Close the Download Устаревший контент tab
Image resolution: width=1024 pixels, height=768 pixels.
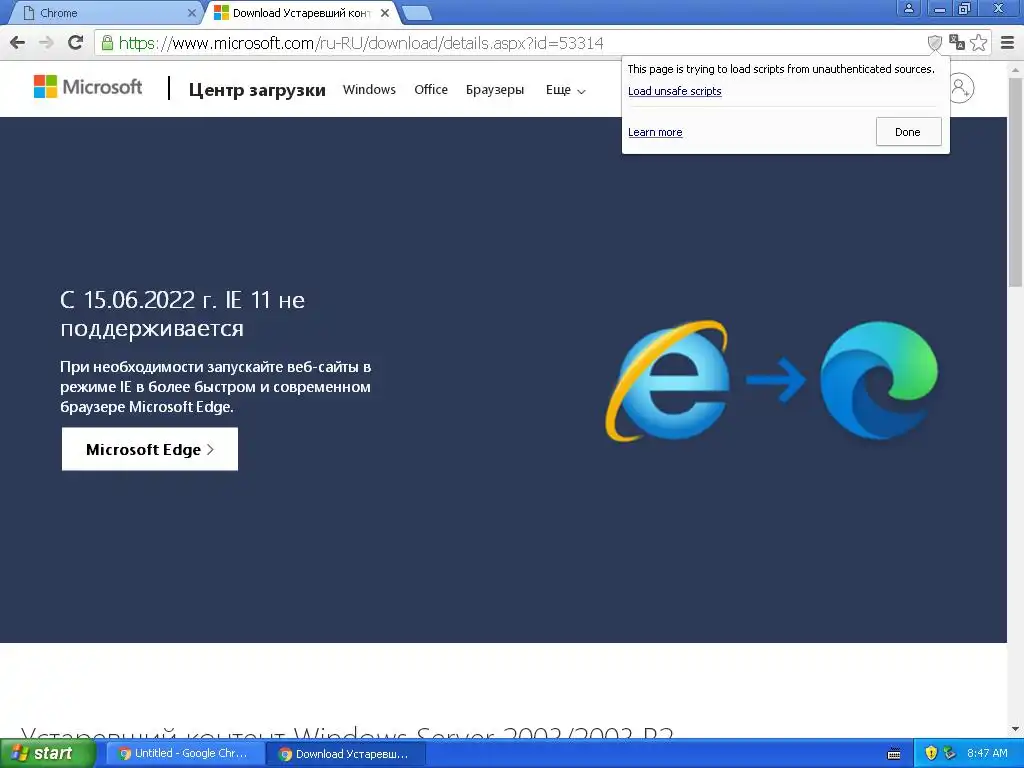[x=385, y=13]
